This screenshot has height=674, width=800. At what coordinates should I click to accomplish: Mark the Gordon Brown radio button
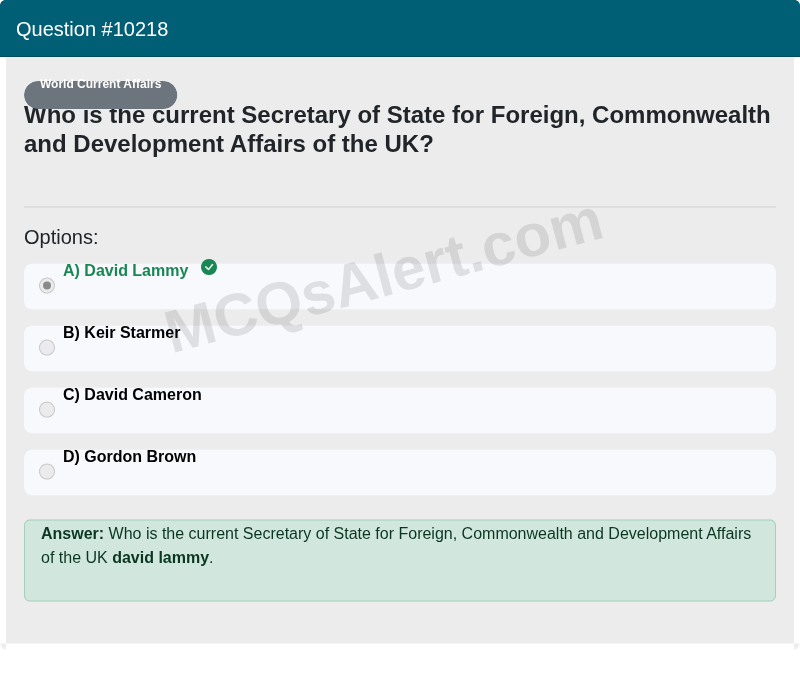tap(47, 471)
